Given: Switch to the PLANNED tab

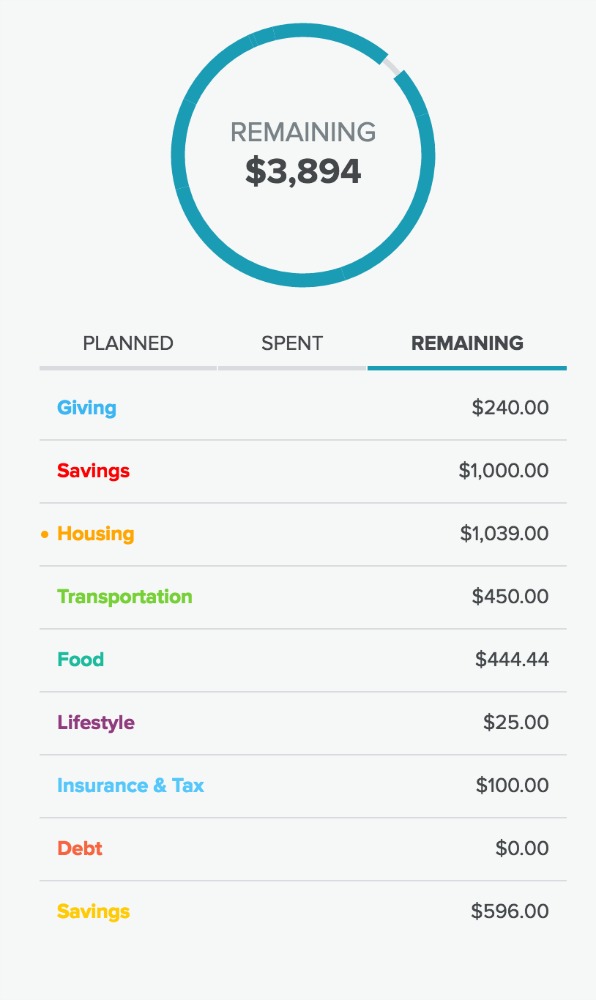Looking at the screenshot, I should [x=127, y=343].
